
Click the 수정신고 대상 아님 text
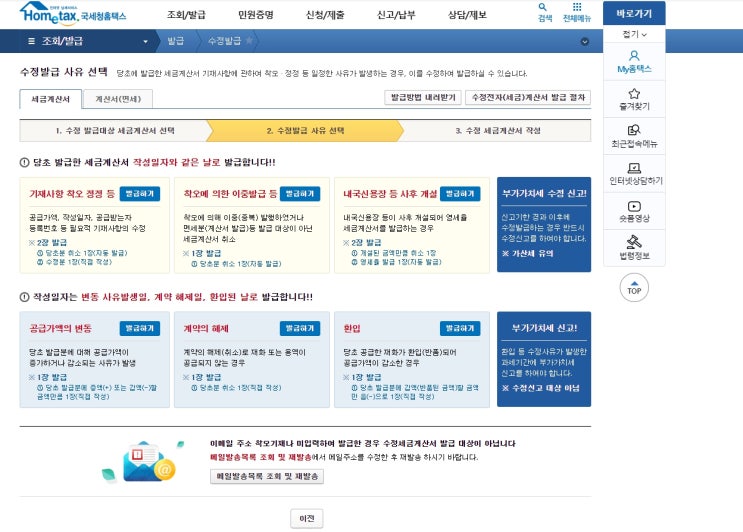(x=541, y=388)
